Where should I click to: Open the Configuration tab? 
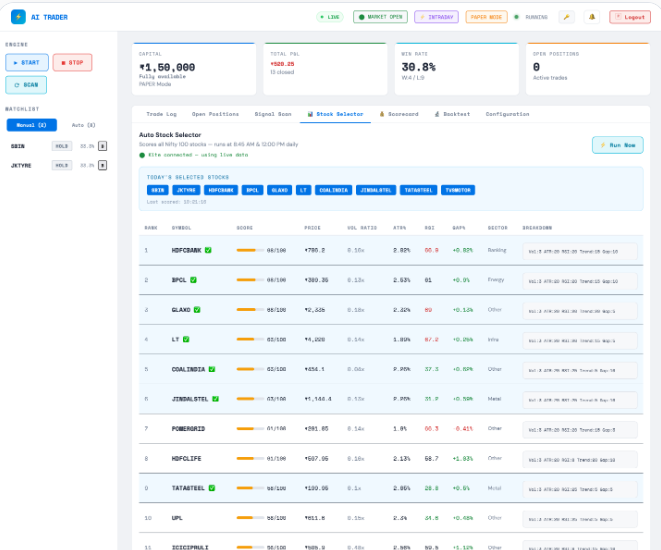click(x=507, y=114)
